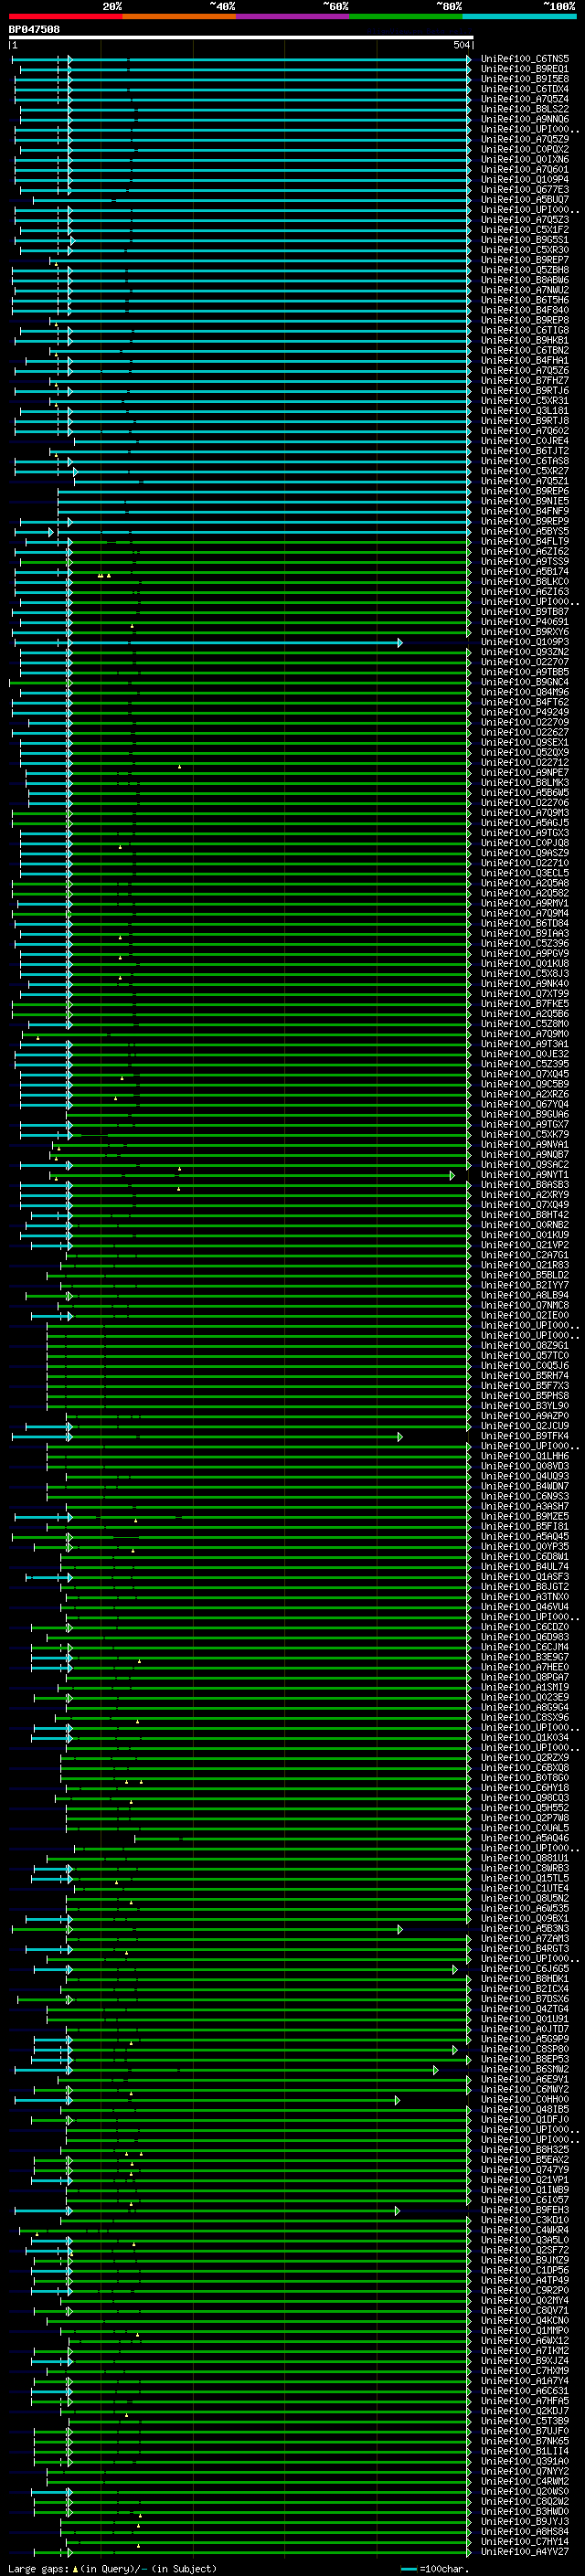The width and height of the screenshot is (585, 2576).
Task: Click the Large gaps legend text
Action: (112, 2568)
